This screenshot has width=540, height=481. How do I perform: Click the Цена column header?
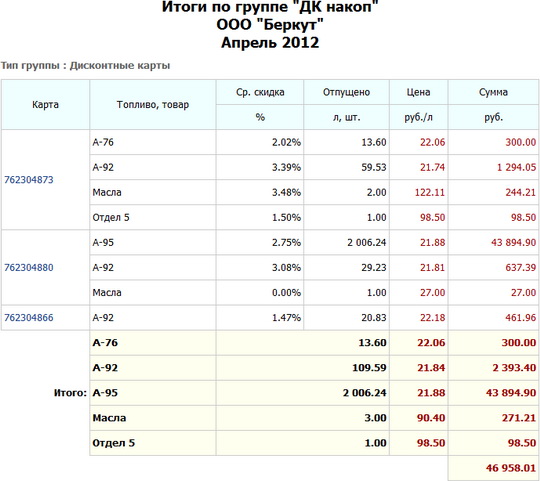coord(418,92)
